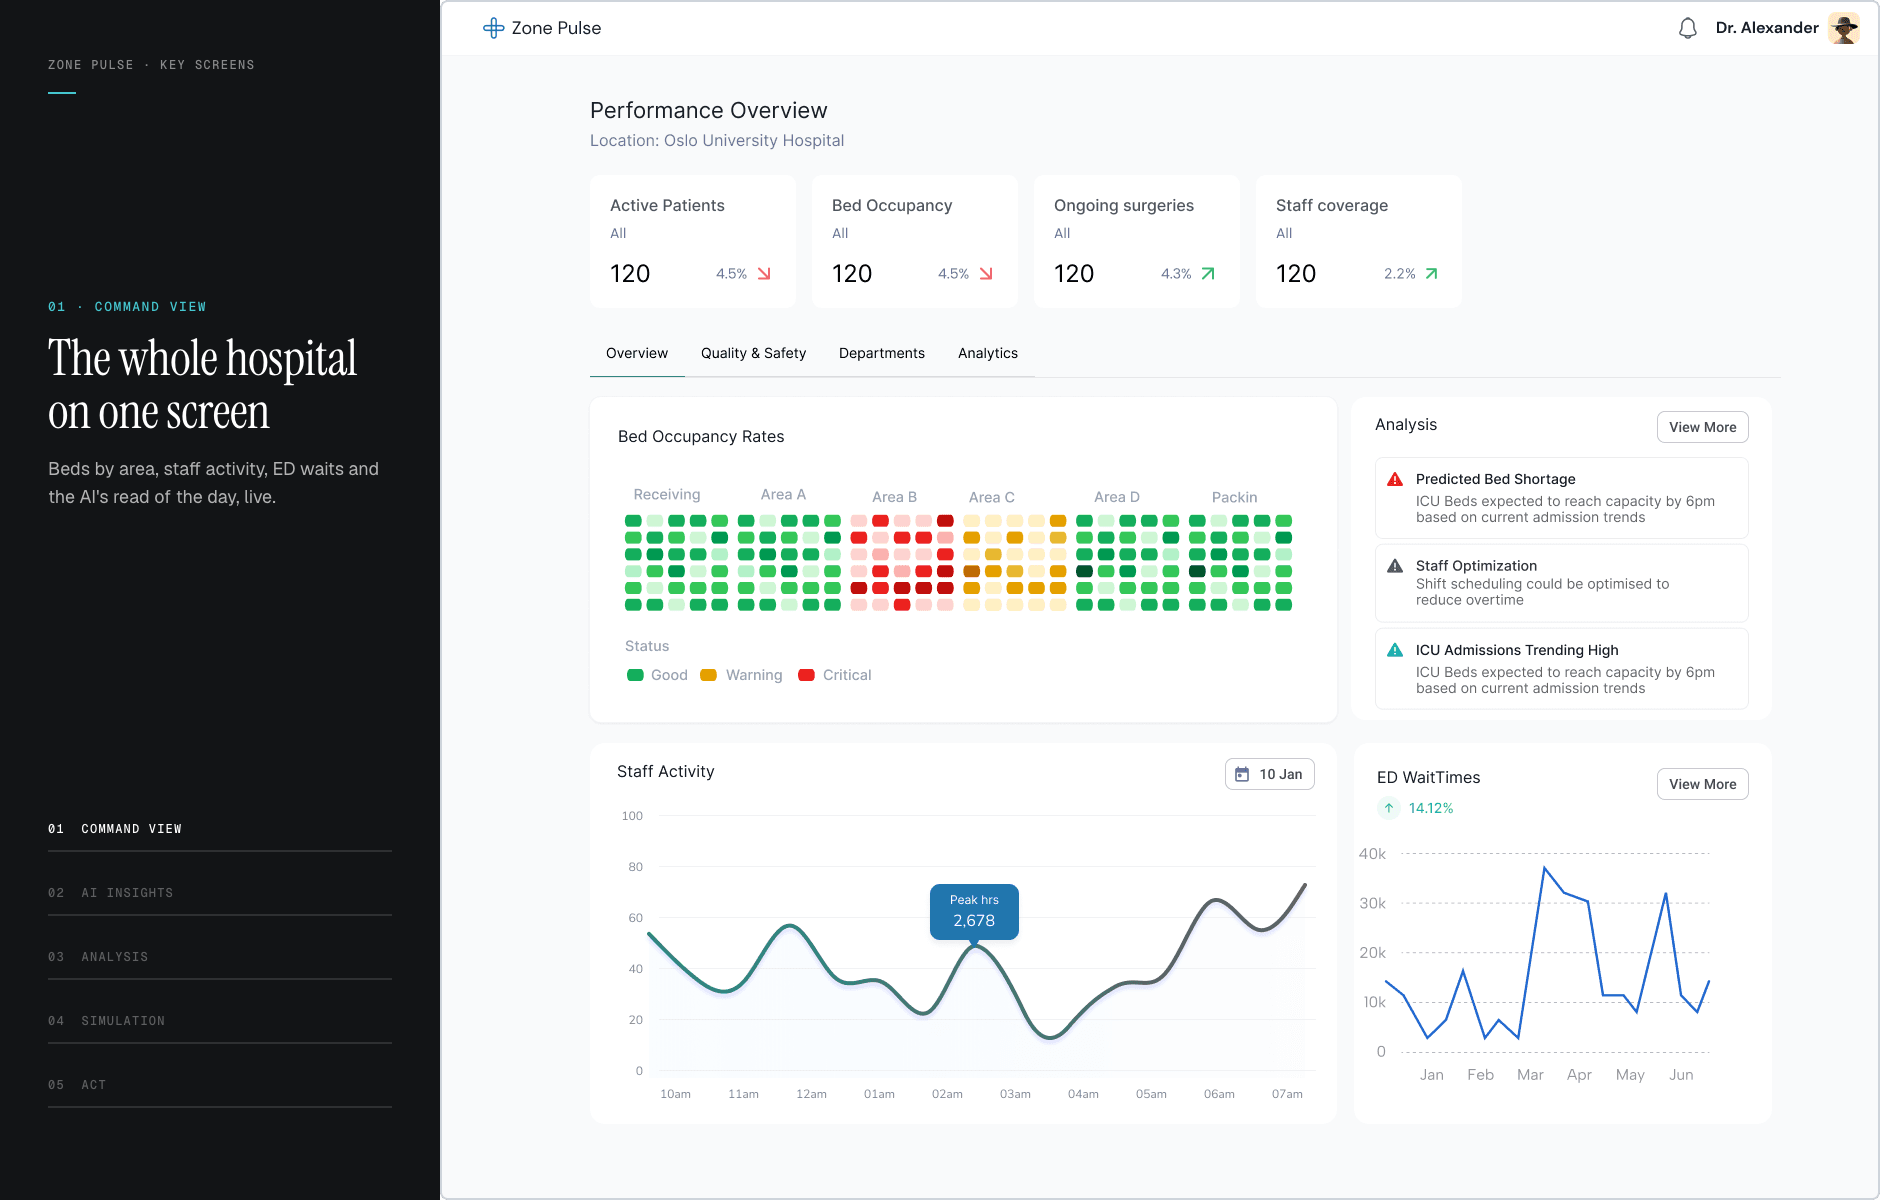Open 03 Analysis screen in sidebar
1880x1200 pixels.
pos(220,957)
